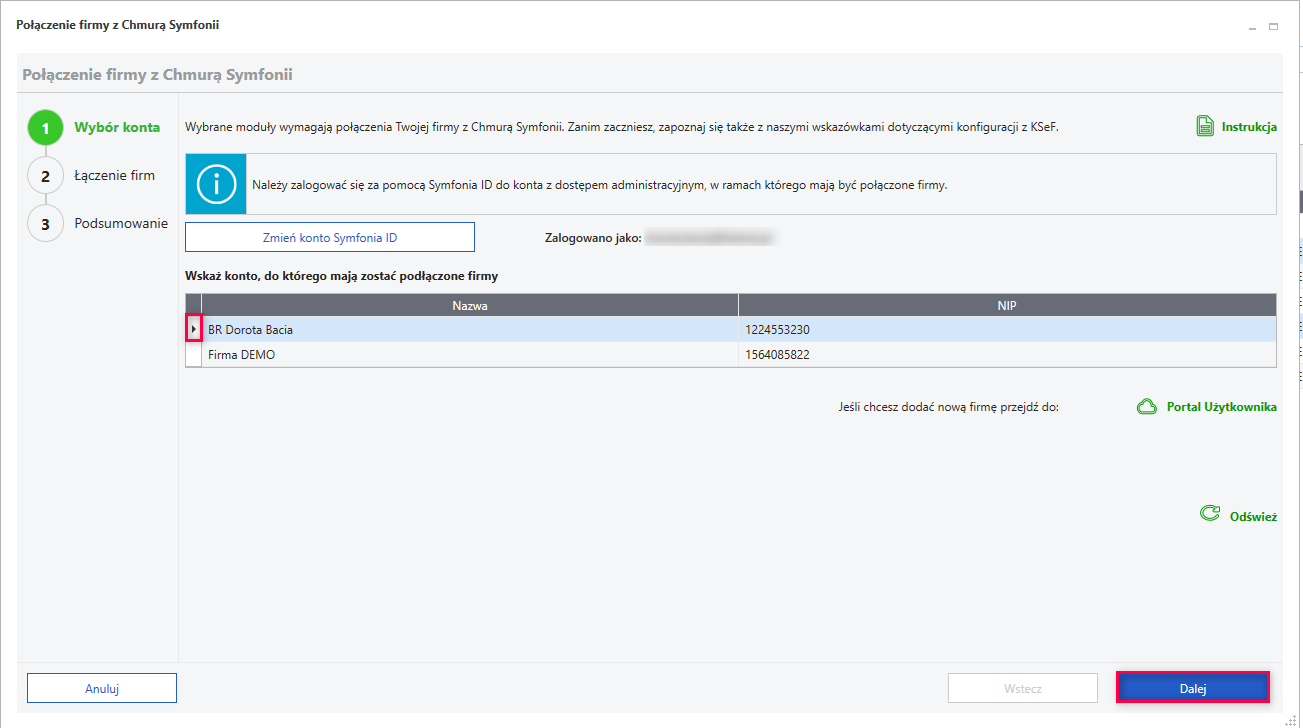Viewport: 1303px width, 728px height.
Task: Click the cloud icon beside Portal Użytkownika
Action: [1147, 407]
